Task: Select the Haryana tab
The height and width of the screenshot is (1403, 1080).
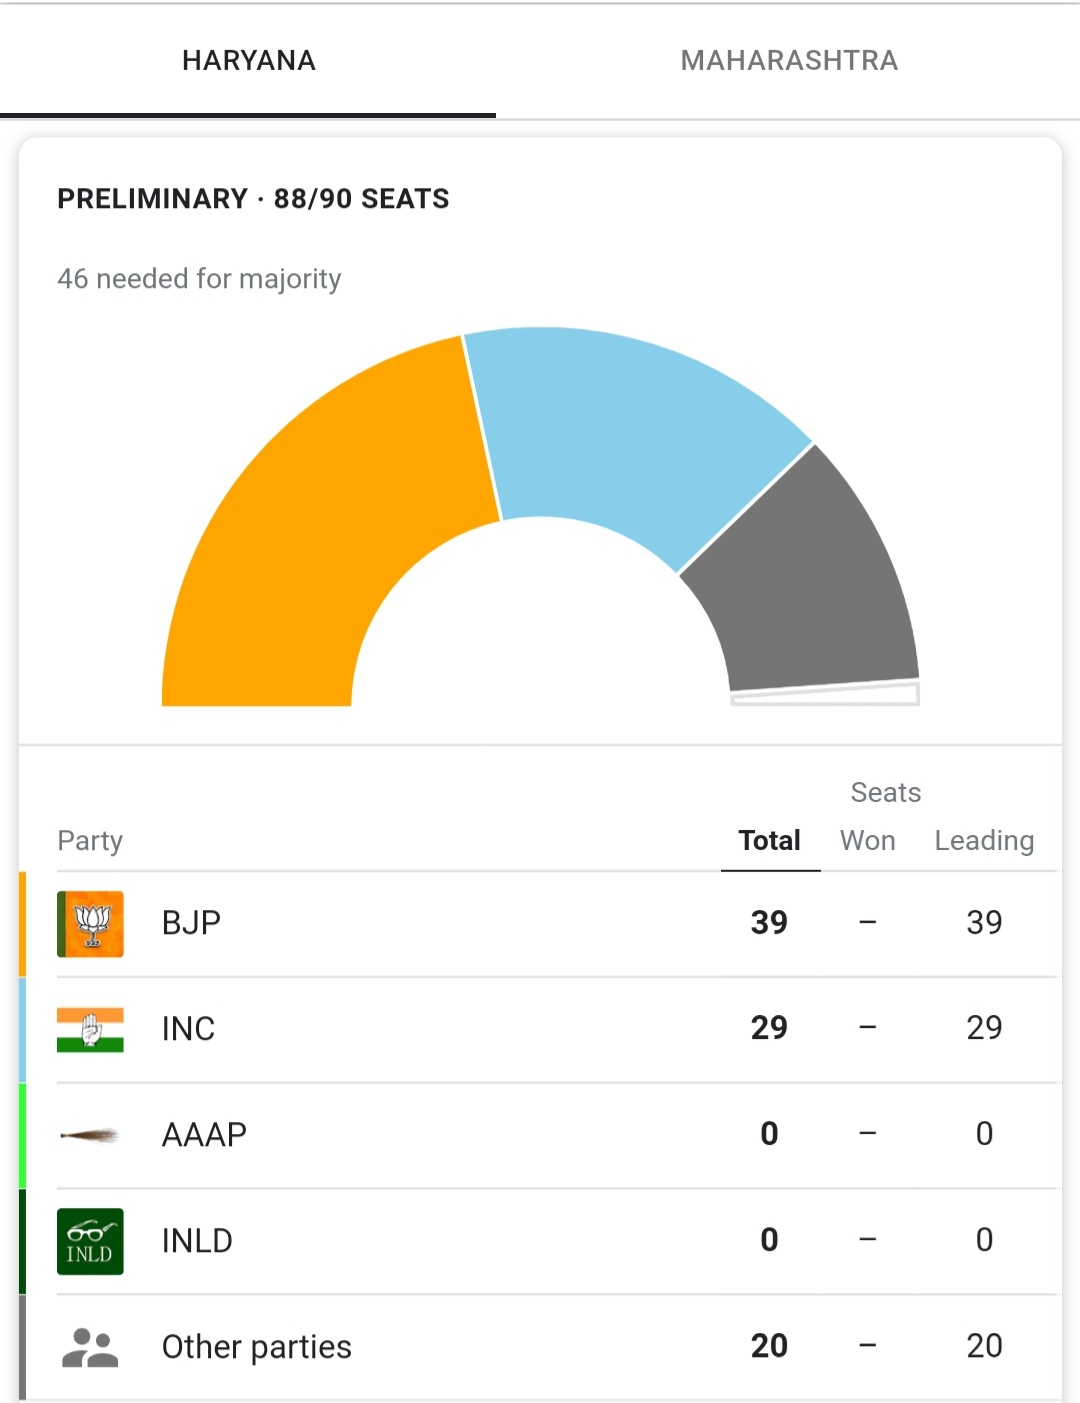Action: click(248, 61)
